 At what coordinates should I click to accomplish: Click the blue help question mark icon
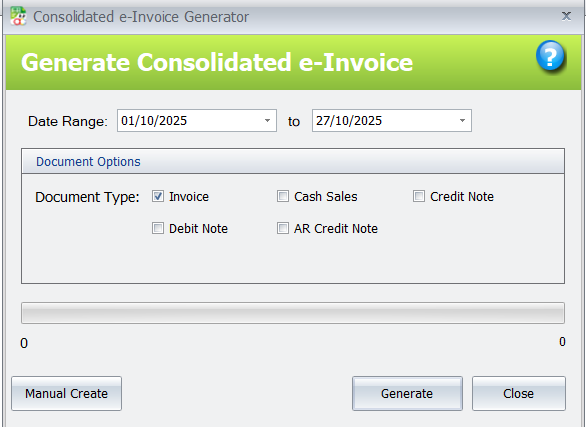(x=550, y=56)
